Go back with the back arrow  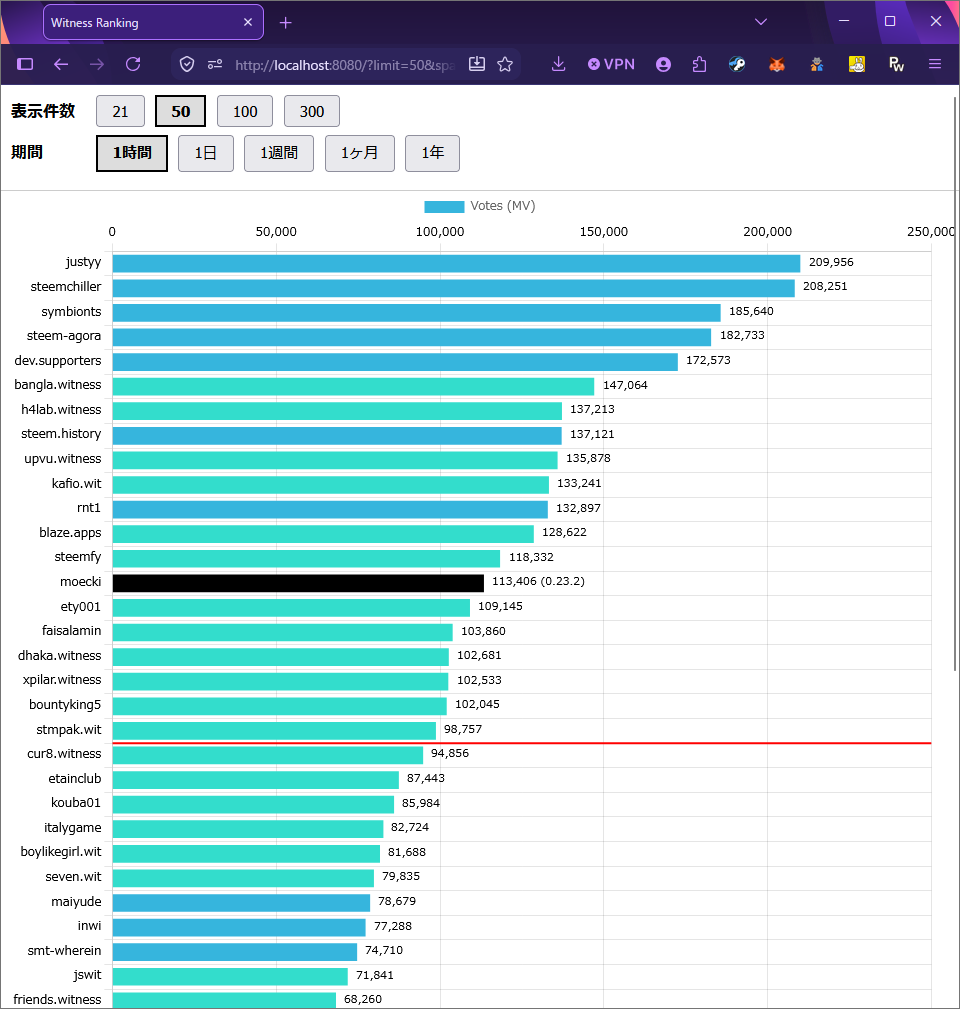pos(61,64)
